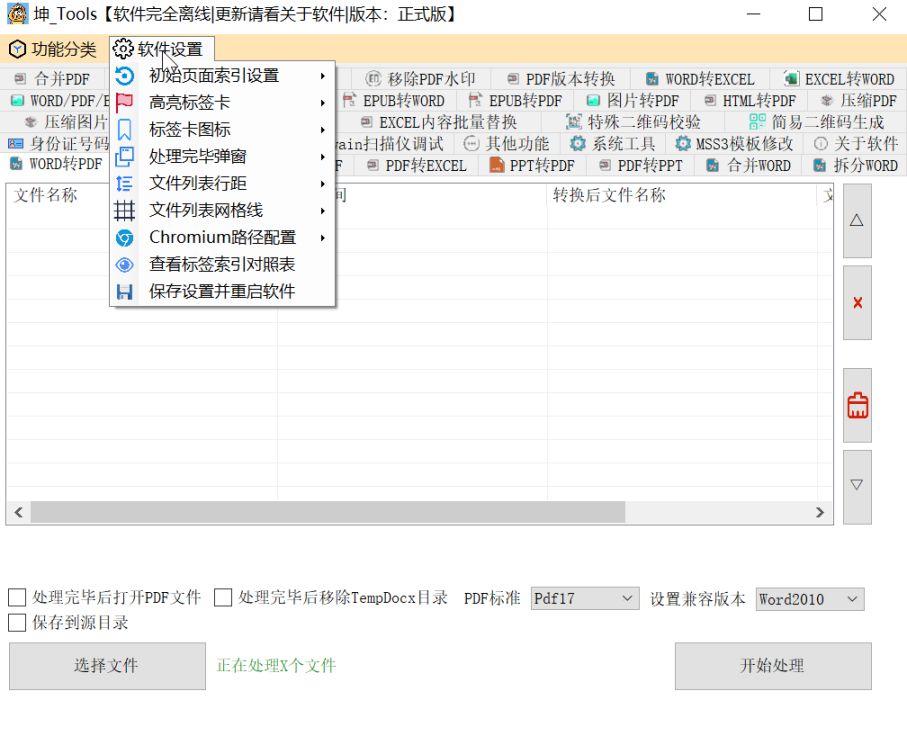Click the floppy disk save icon in the menu
The image size is (907, 745).
pos(124,292)
